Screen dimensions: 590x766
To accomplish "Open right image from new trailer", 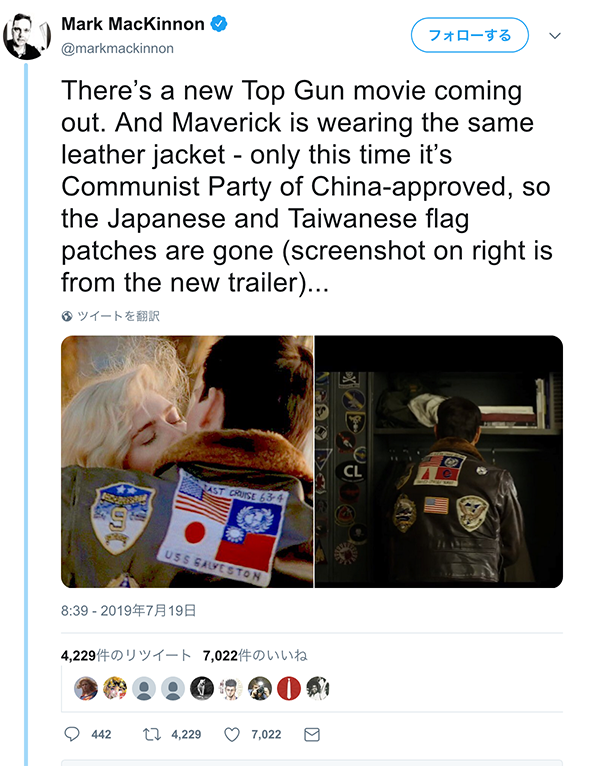I will [439, 461].
